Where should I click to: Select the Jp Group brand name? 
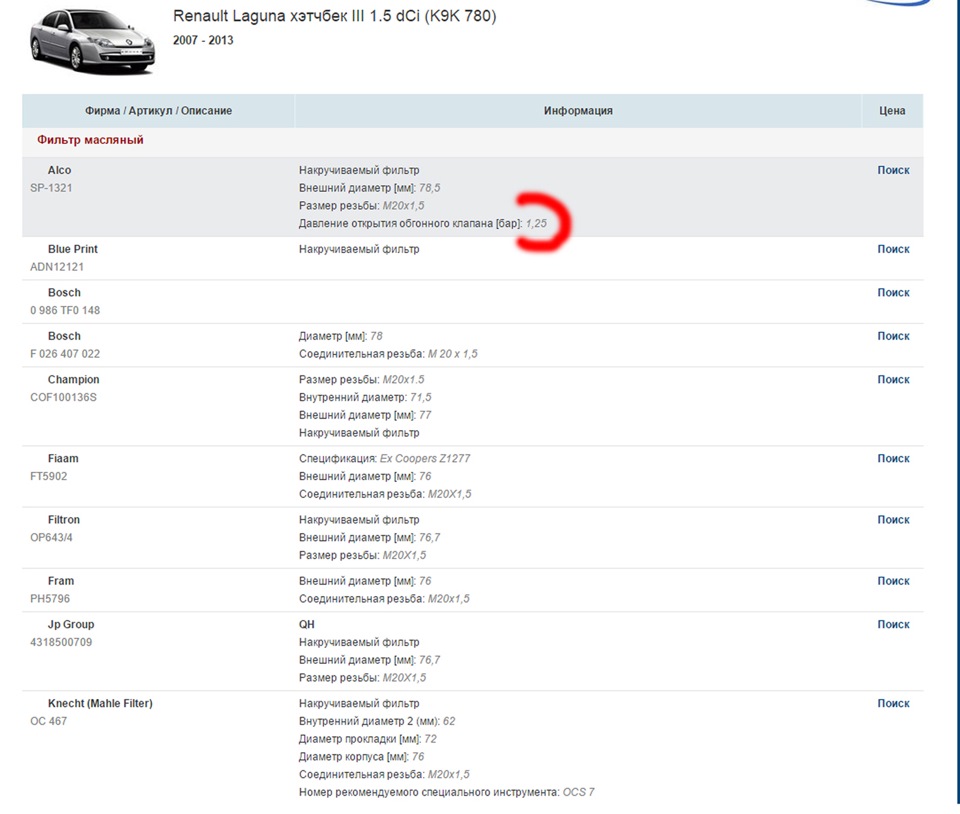point(71,624)
